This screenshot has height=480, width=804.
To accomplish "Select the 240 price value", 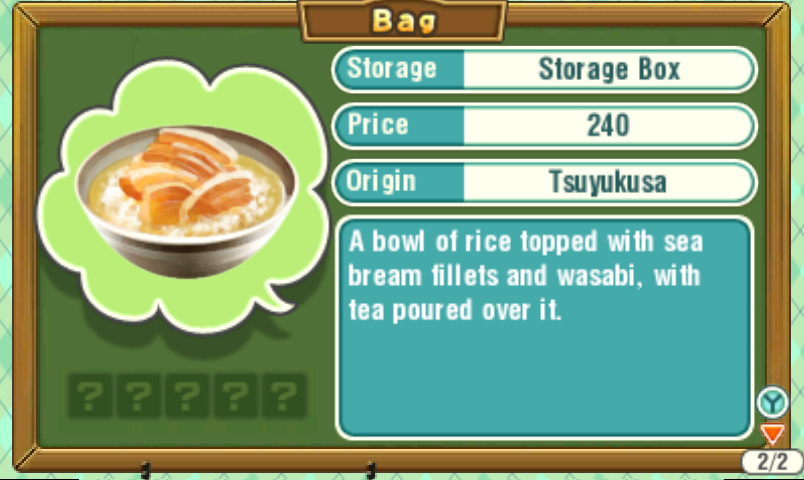I will click(609, 125).
